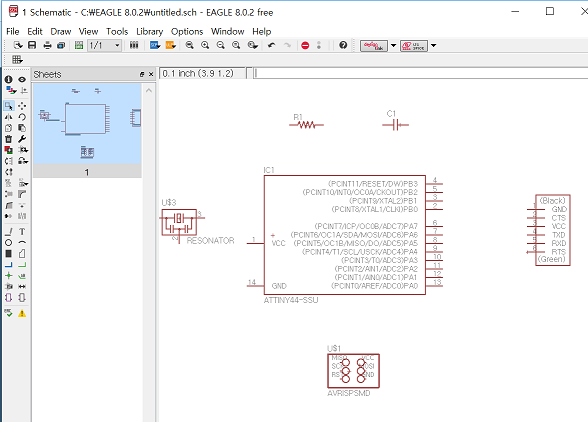
Task: Select the Mark origin tool
Action: [24, 90]
